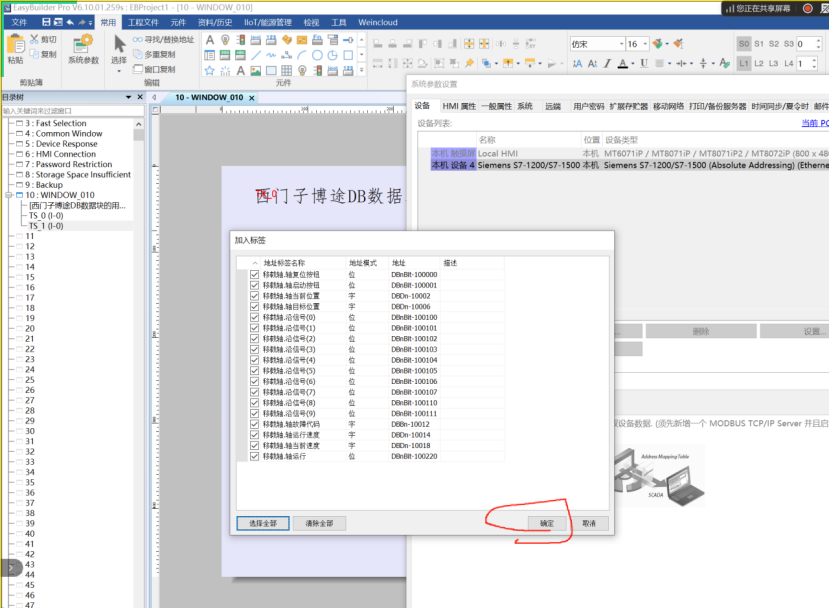Click 选择全部 (Select All) button

(263, 523)
